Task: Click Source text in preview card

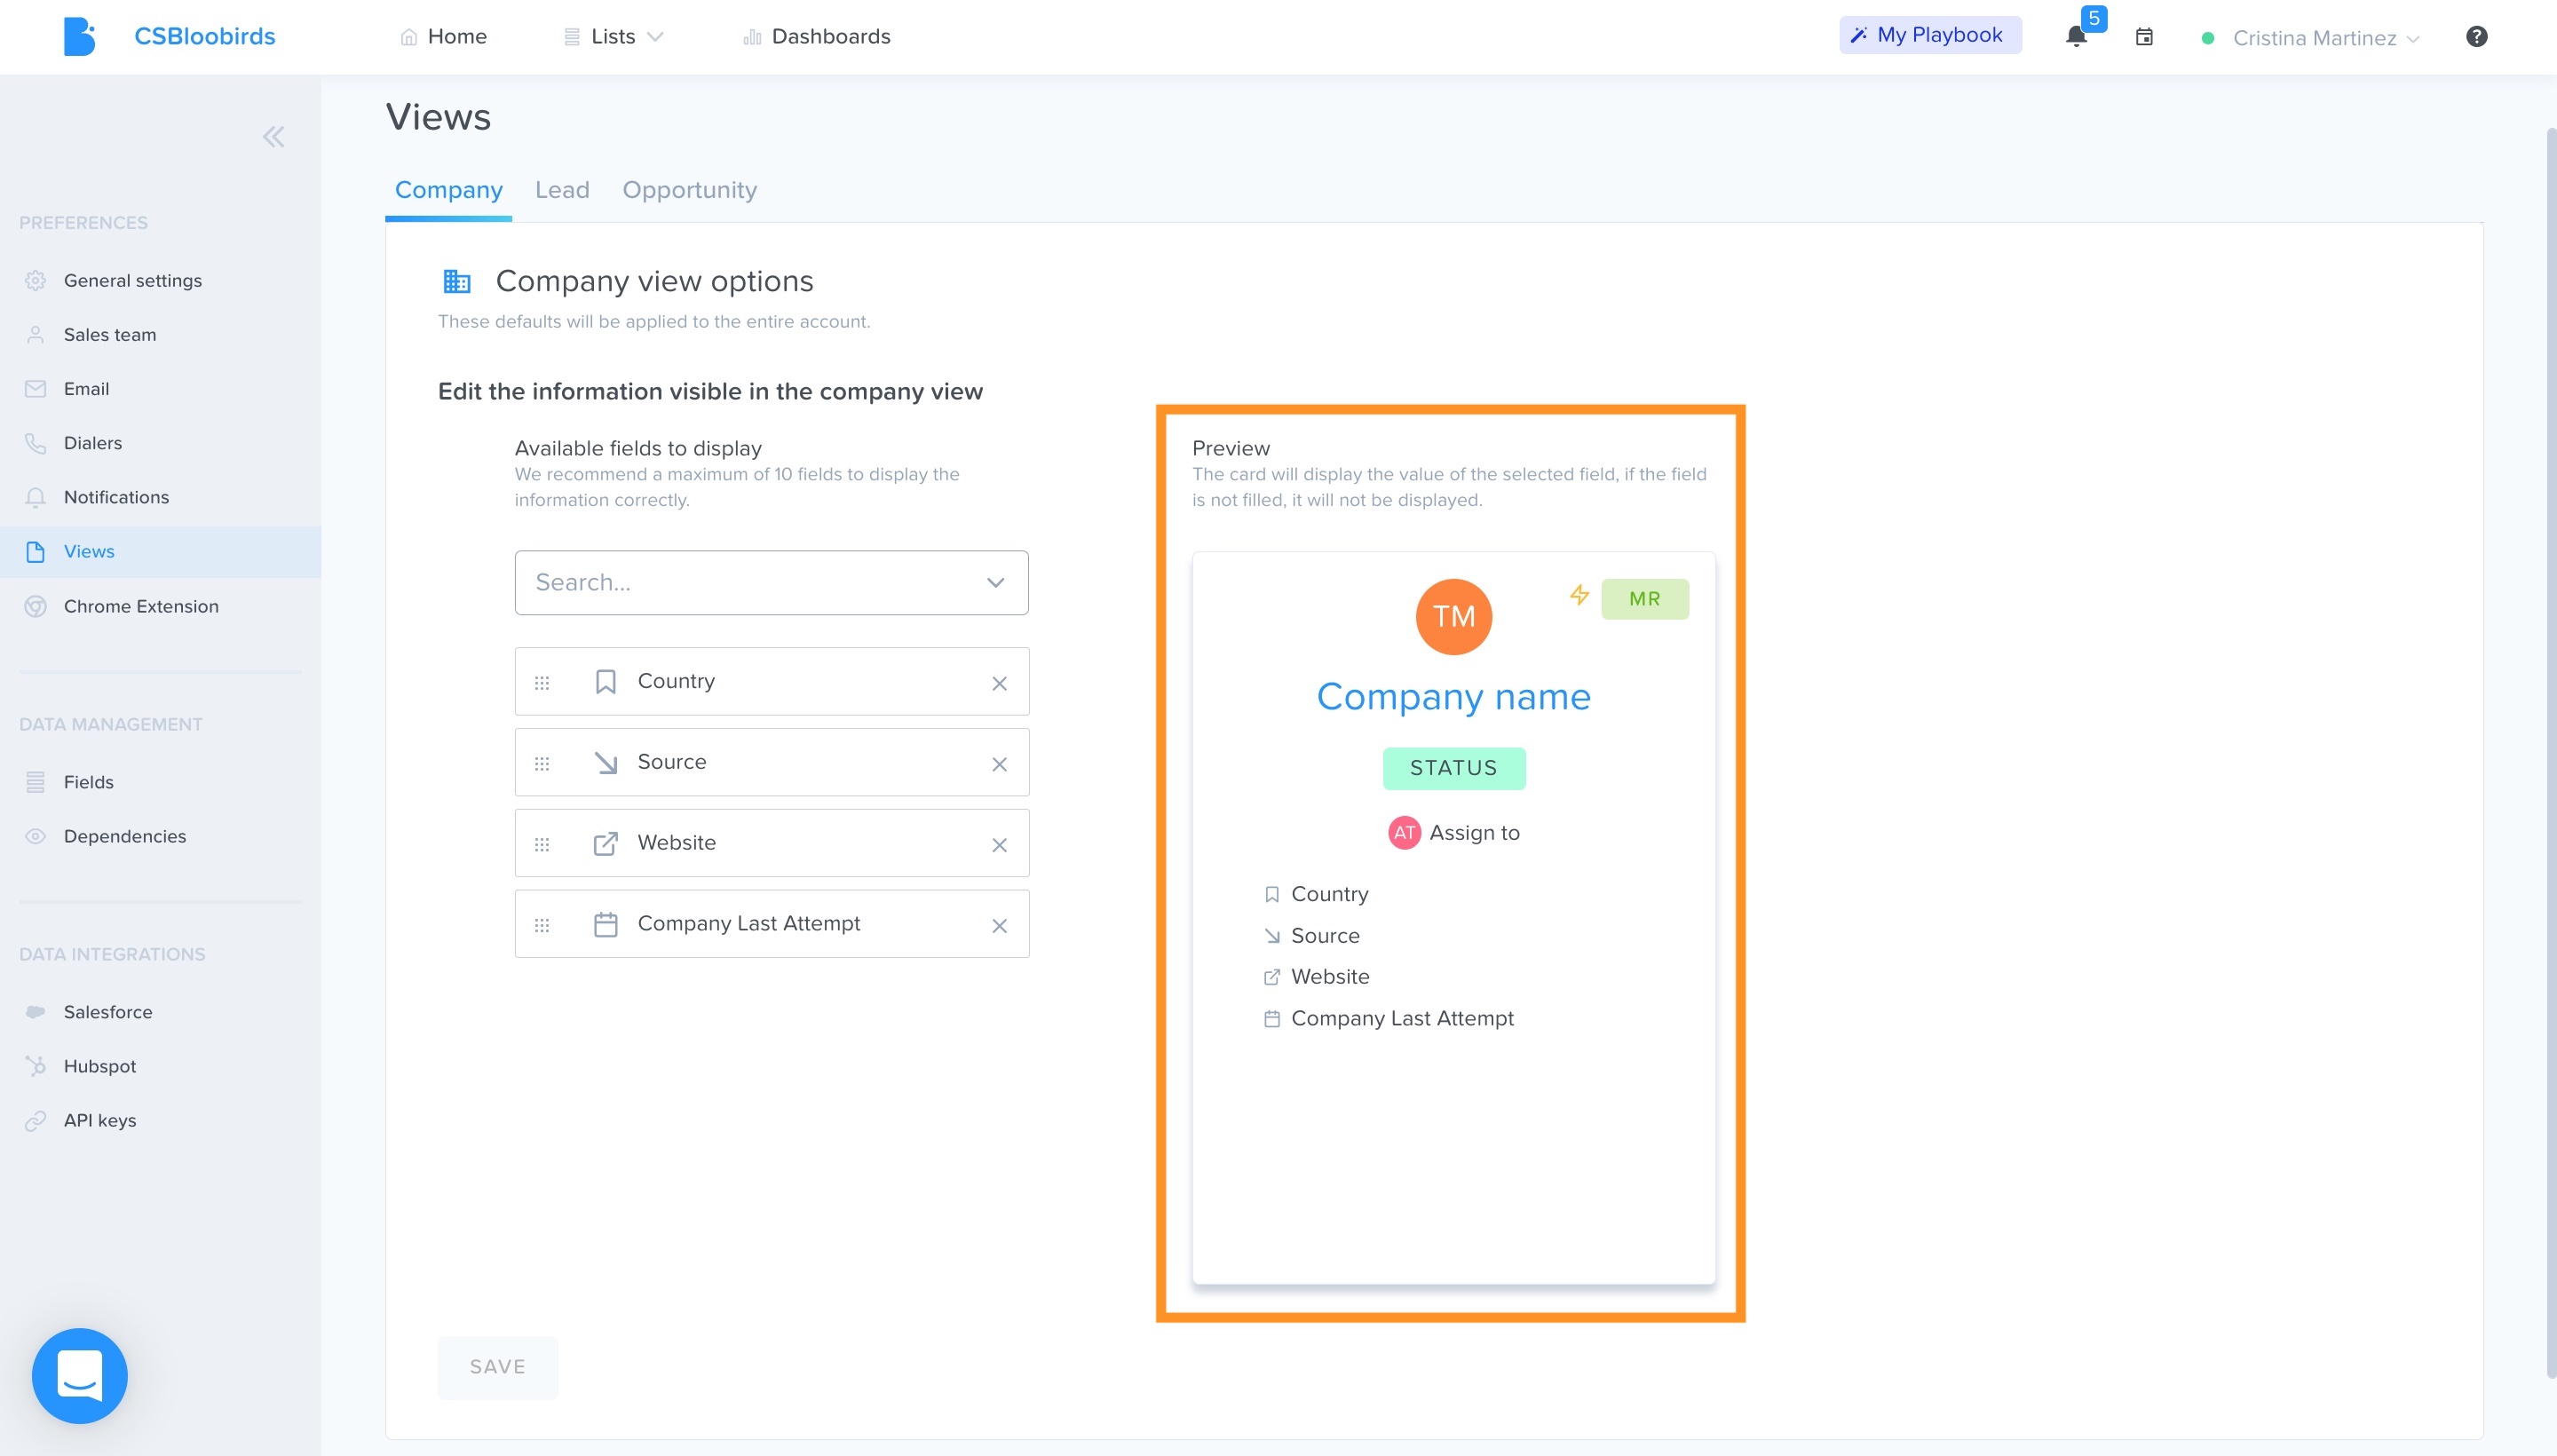Action: [x=1325, y=936]
